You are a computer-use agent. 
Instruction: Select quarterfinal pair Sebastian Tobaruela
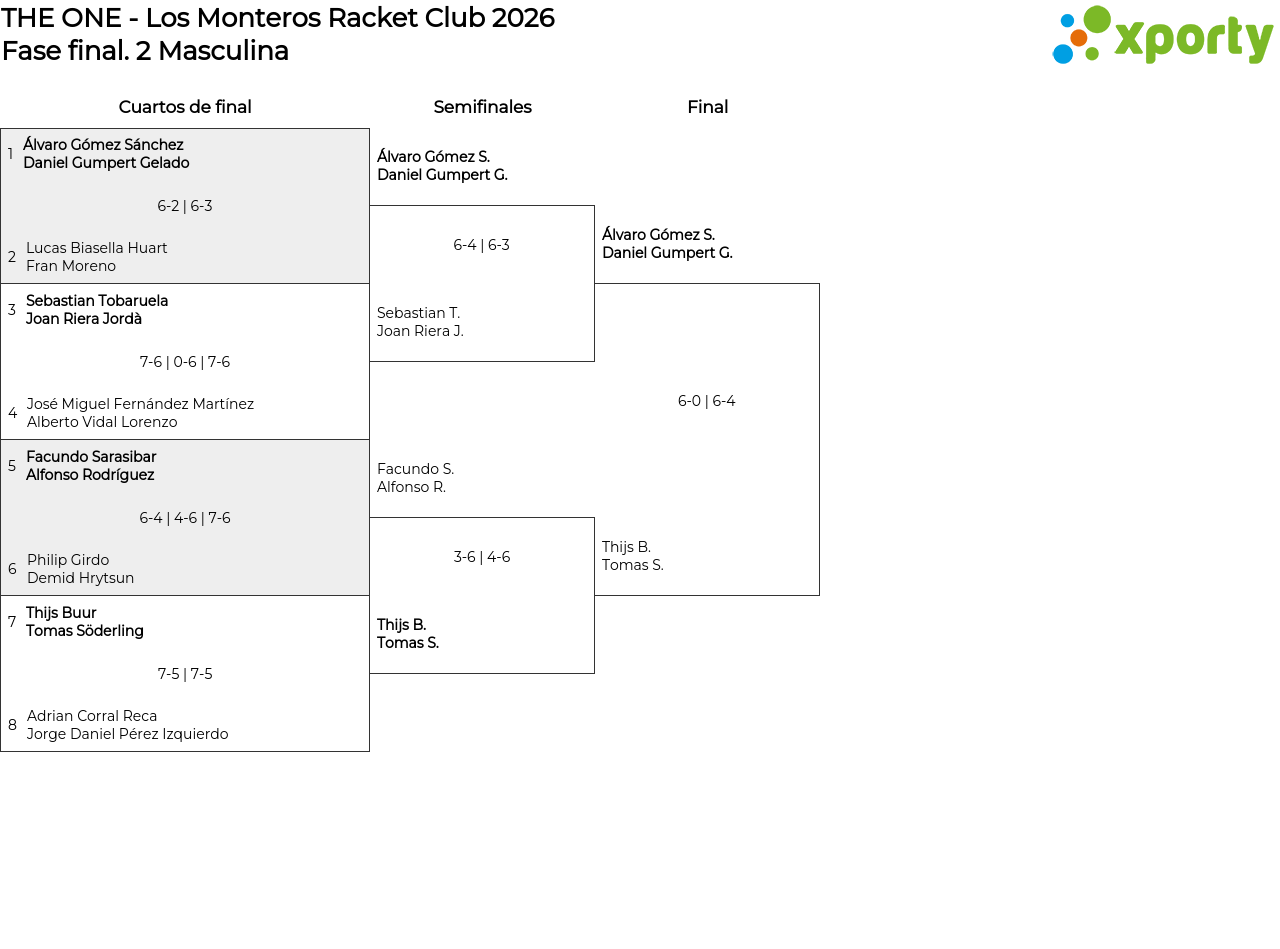tap(97, 310)
